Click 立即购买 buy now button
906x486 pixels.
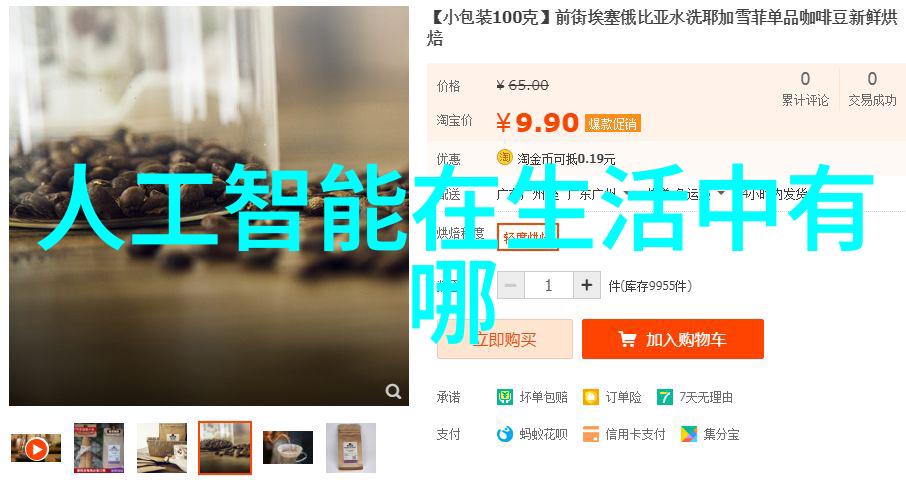click(505, 339)
